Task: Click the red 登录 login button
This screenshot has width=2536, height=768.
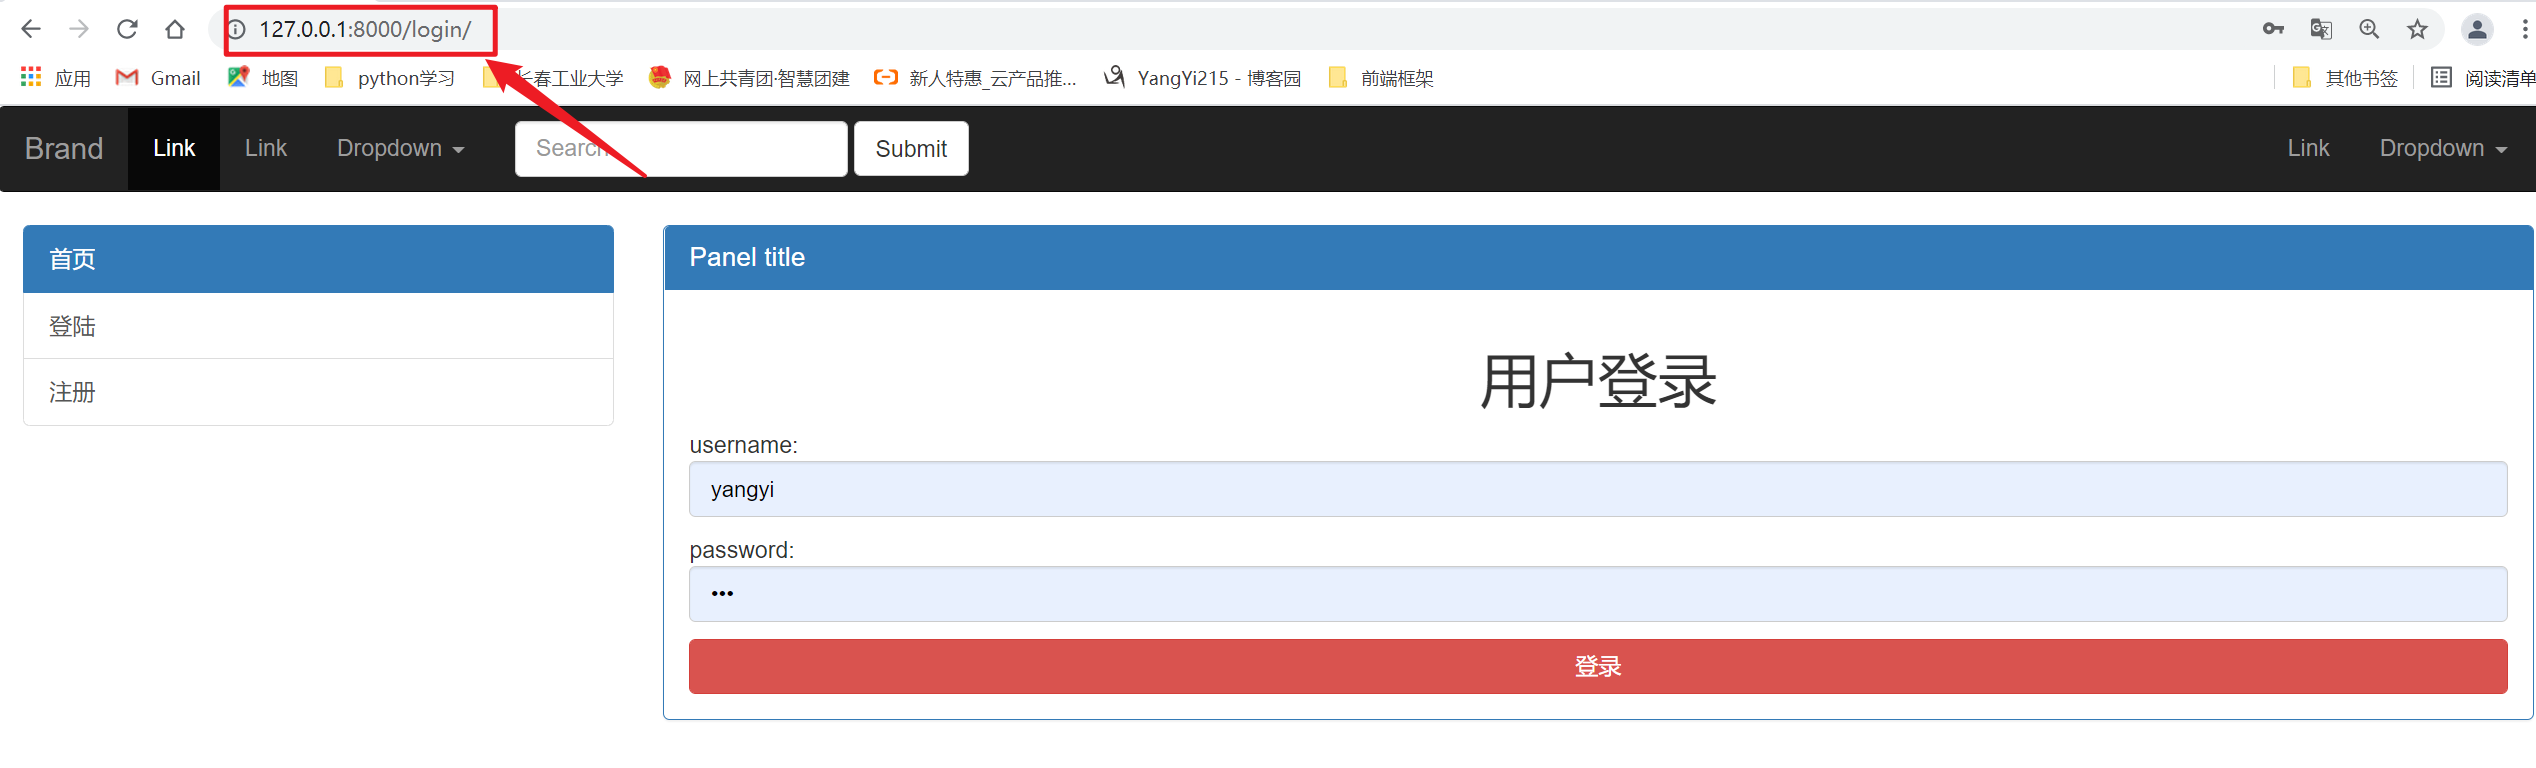Action: tap(1598, 666)
